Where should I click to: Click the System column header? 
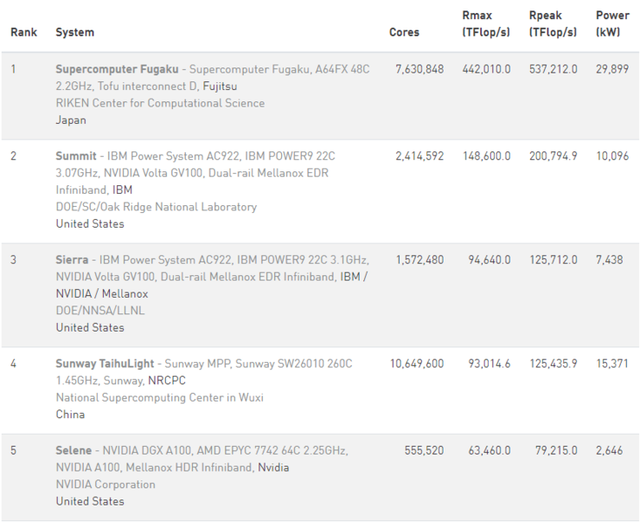coord(75,32)
